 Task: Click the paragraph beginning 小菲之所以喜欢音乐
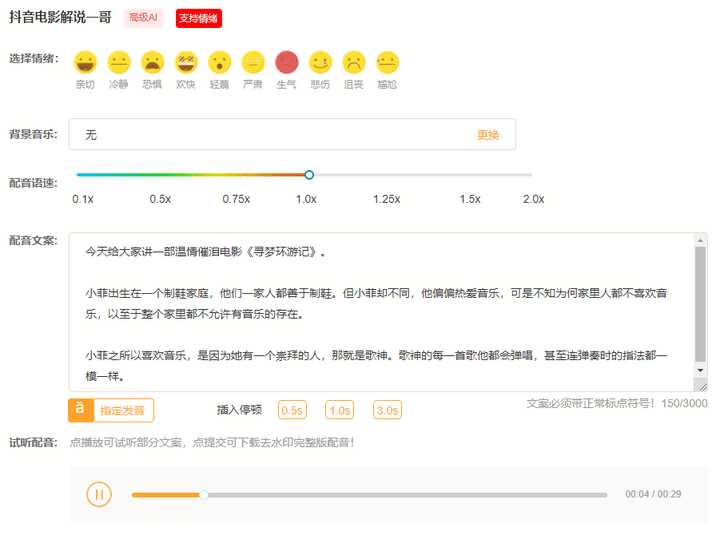point(376,366)
